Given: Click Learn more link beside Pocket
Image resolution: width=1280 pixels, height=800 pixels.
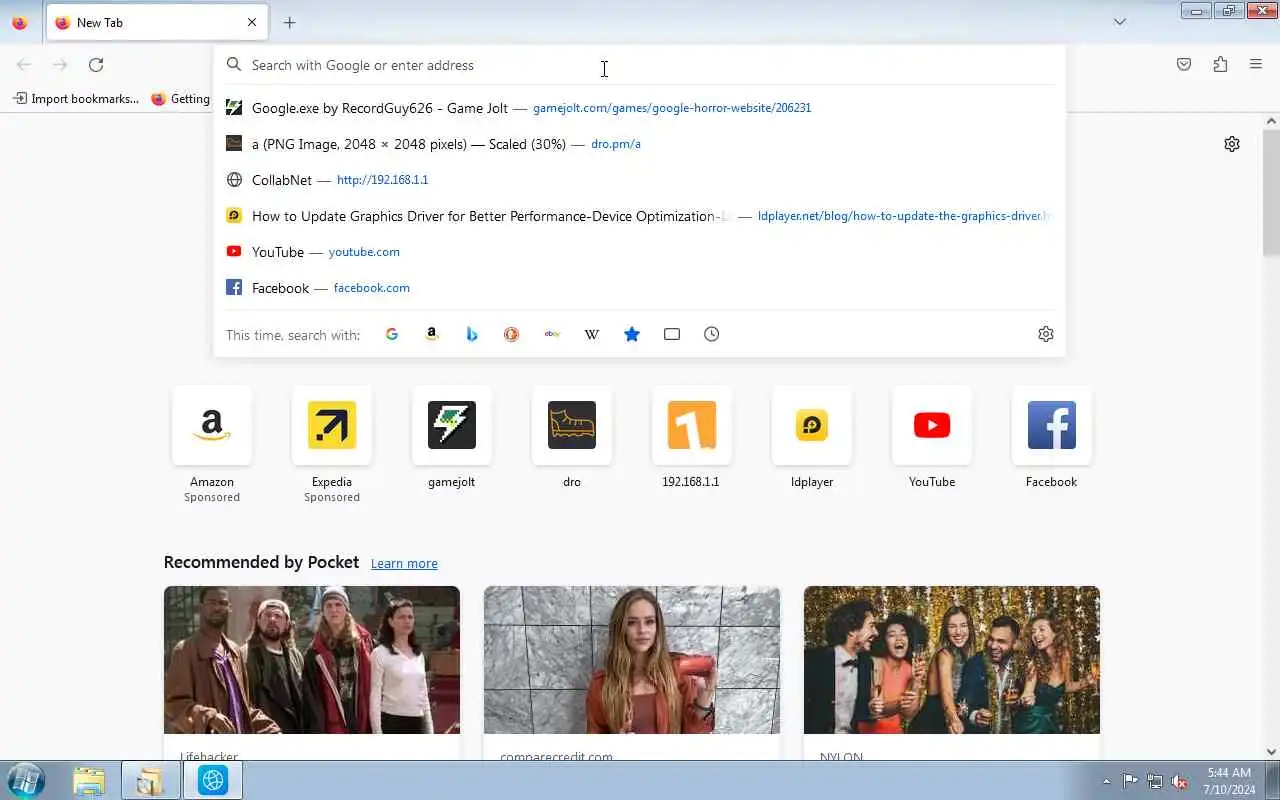Looking at the screenshot, I should 404,563.
